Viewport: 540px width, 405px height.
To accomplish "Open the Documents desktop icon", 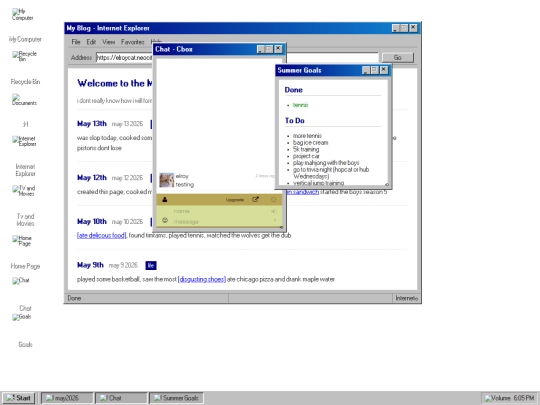I will point(24,100).
